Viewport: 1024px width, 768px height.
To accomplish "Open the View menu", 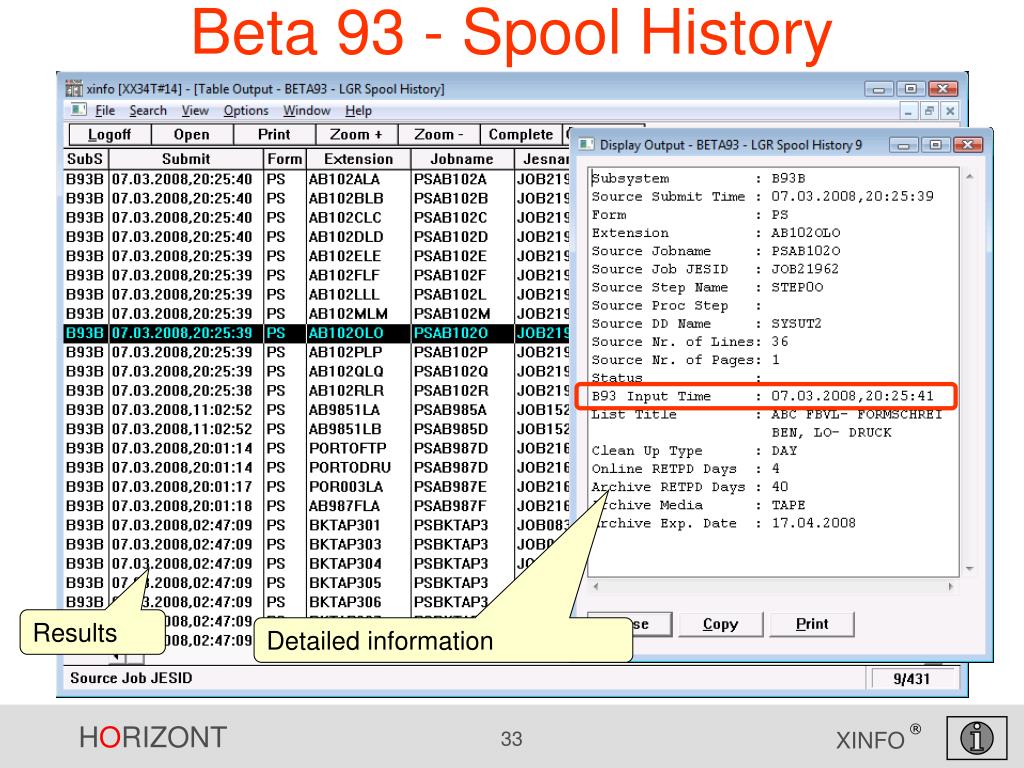I will coord(195,110).
